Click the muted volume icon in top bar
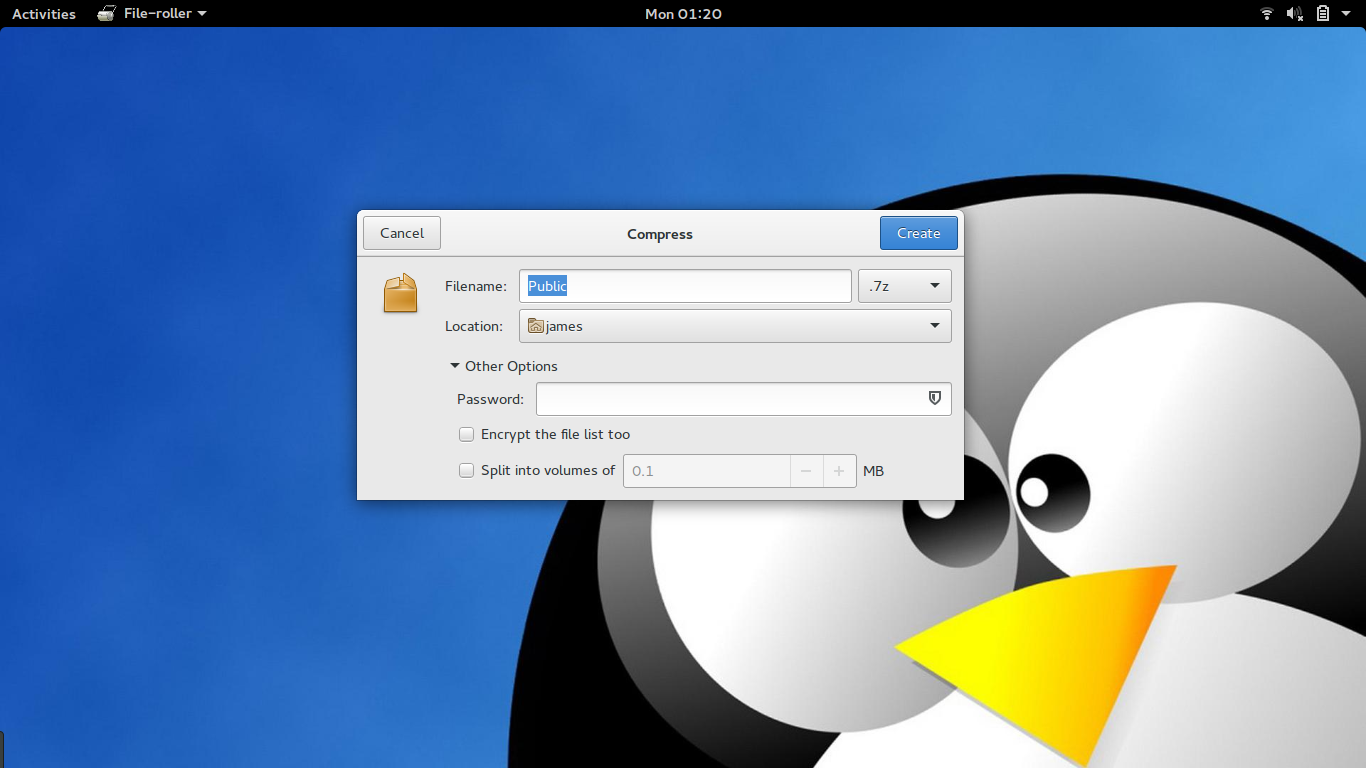 [x=1295, y=13]
